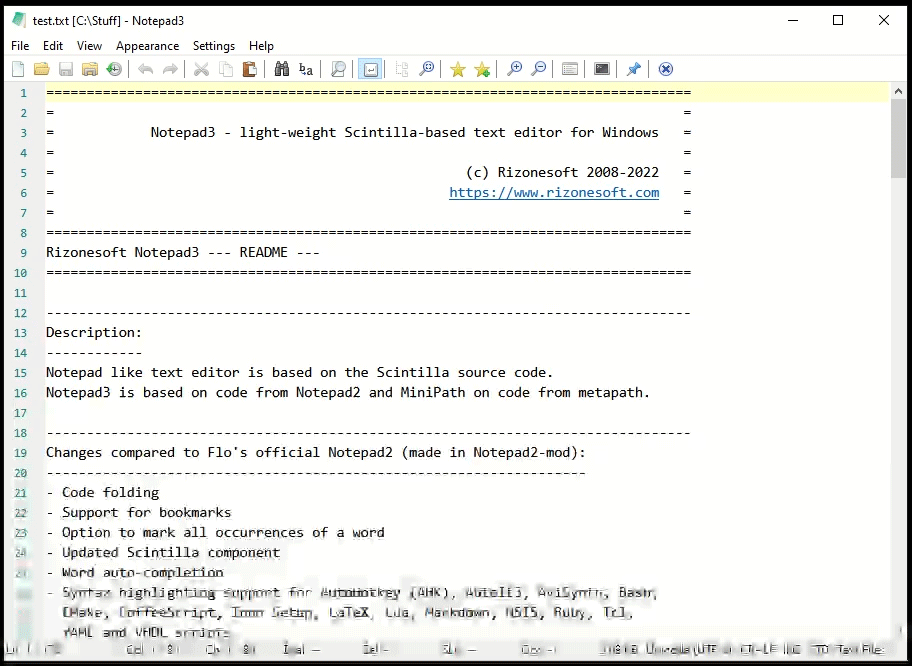Select the Replace tool
This screenshot has height=666, width=912.
(306, 68)
